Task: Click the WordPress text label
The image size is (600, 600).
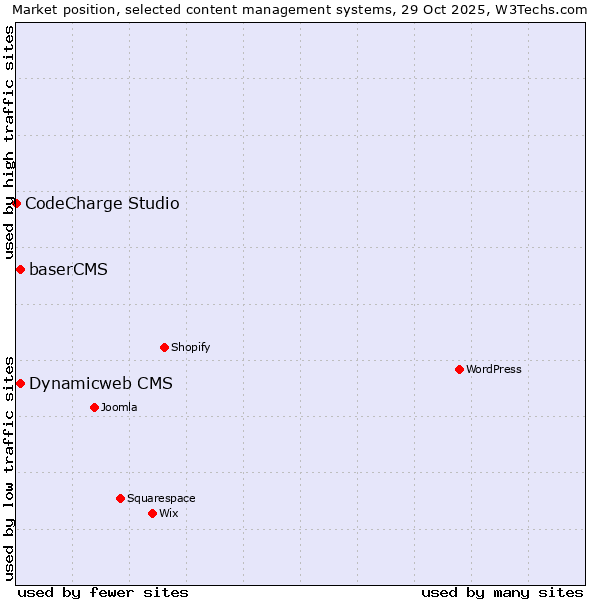Action: pos(493,370)
